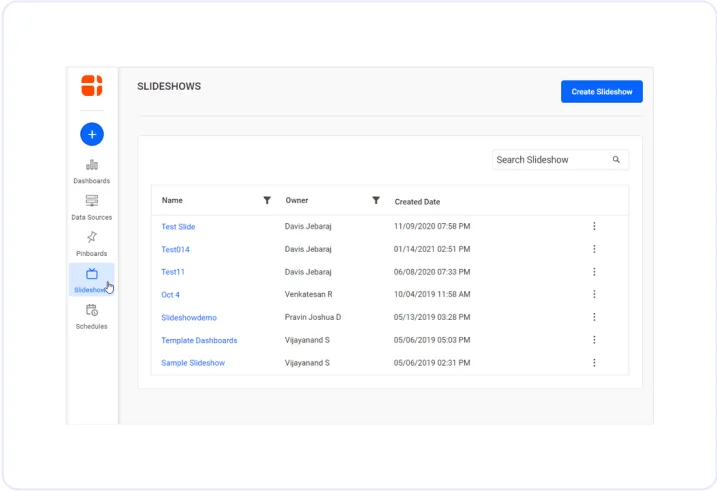Click the SLIDESHOWS page heading
Viewport: 717px width, 491px height.
click(x=169, y=86)
